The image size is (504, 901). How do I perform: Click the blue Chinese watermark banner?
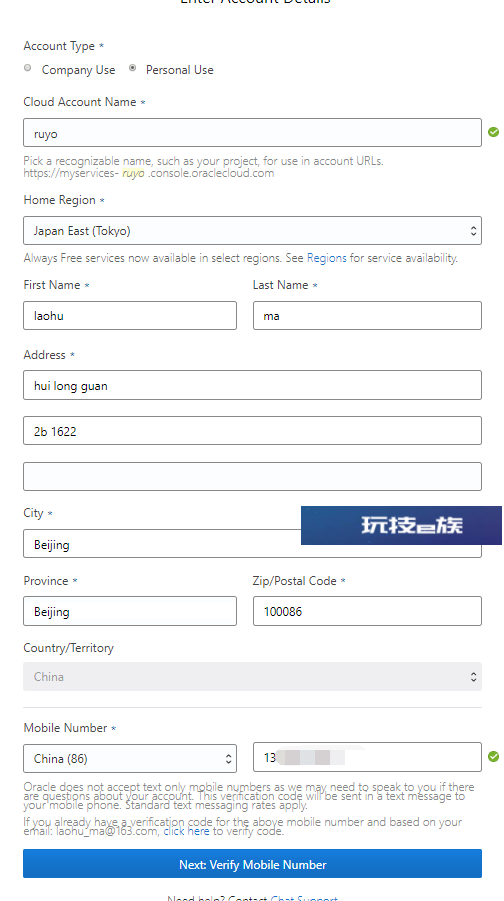(401, 525)
